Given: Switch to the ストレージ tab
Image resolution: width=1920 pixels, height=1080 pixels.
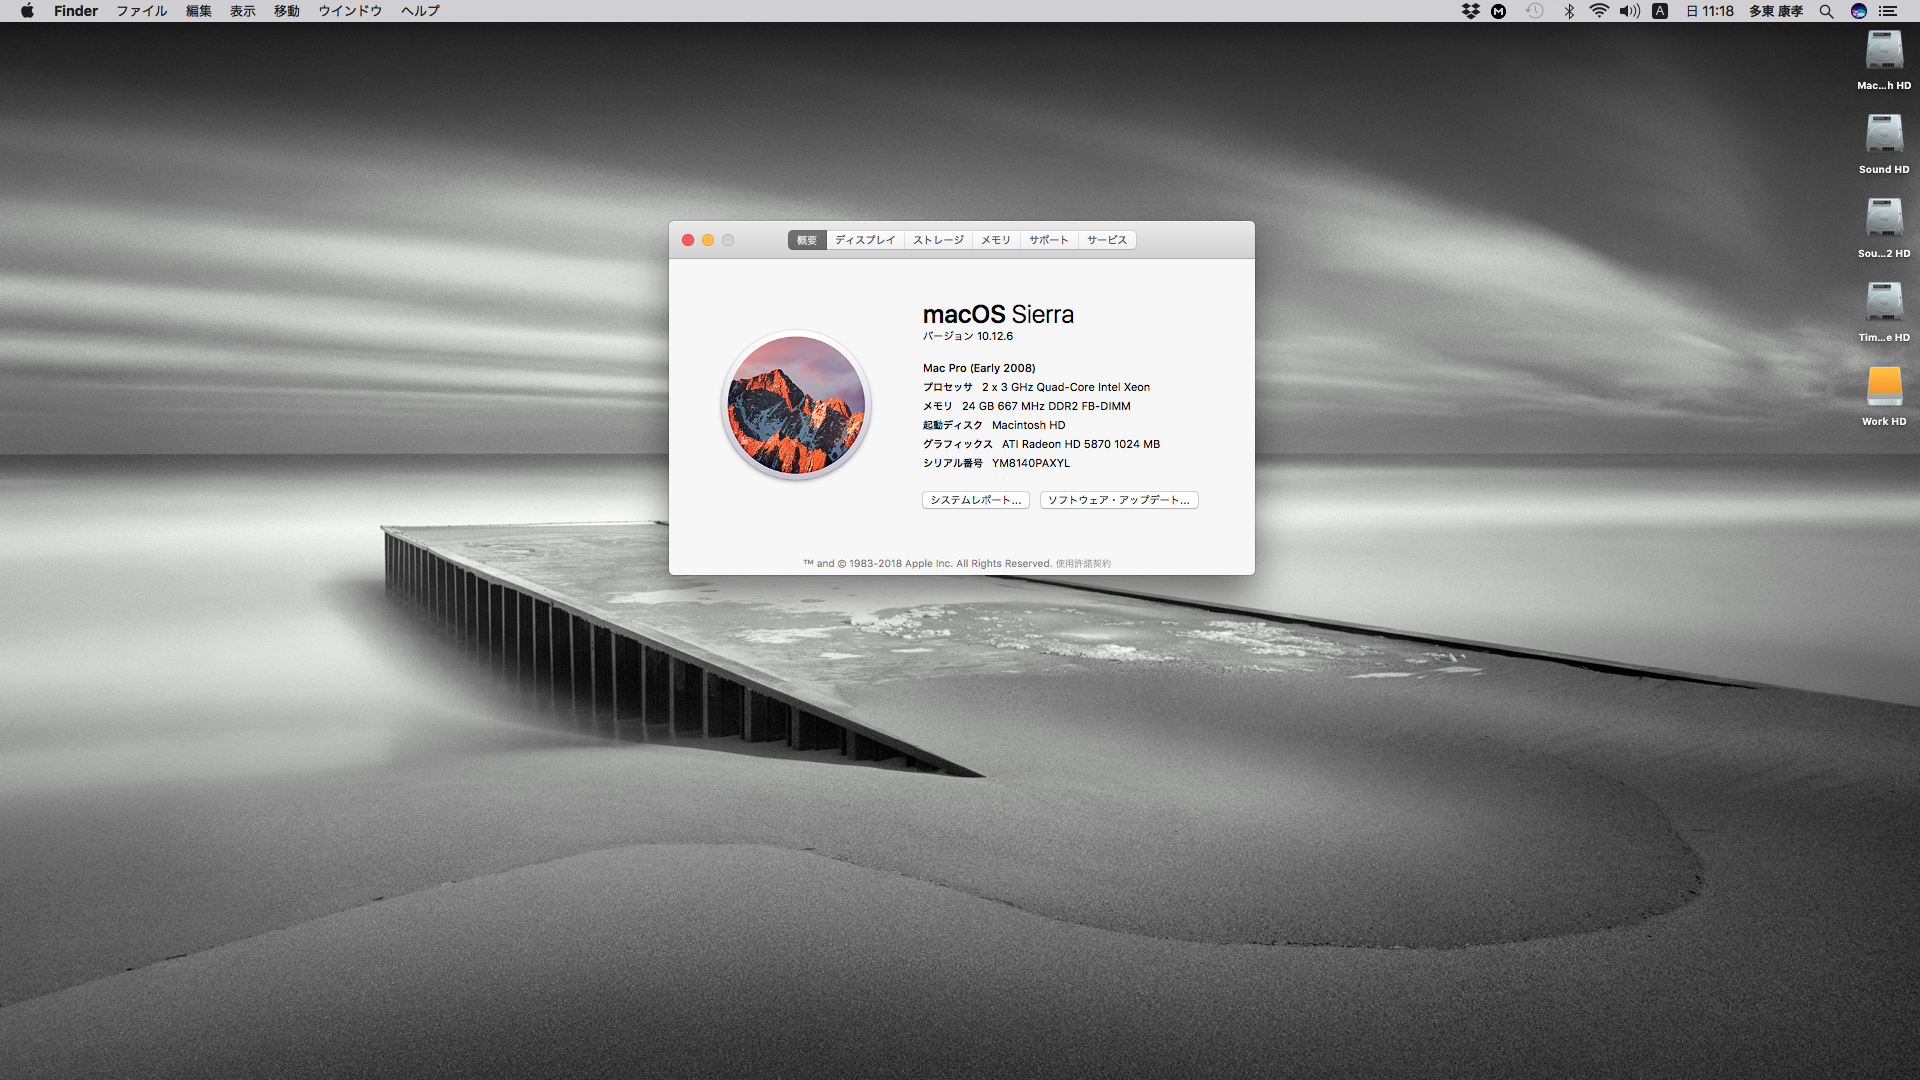Looking at the screenshot, I should [x=938, y=240].
